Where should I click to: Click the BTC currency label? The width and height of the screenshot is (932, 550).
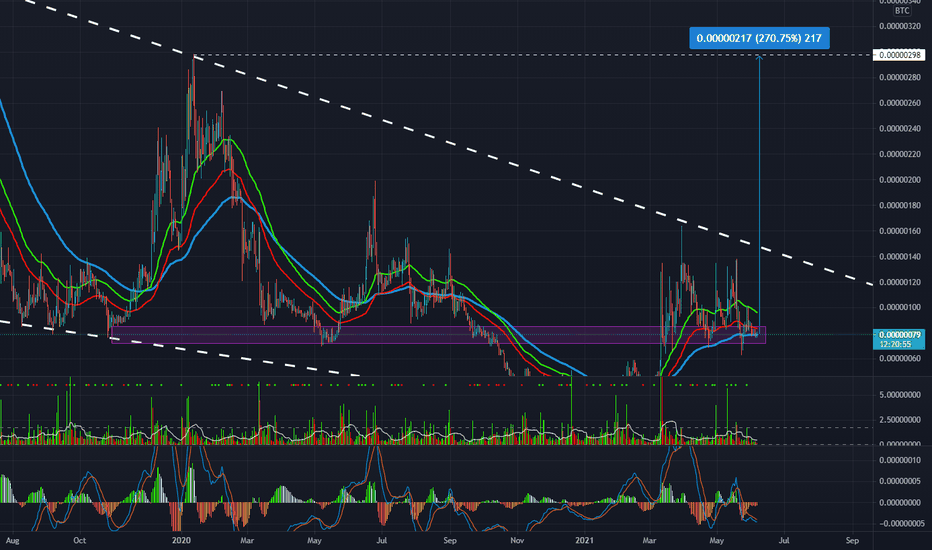pyautogui.click(x=902, y=11)
